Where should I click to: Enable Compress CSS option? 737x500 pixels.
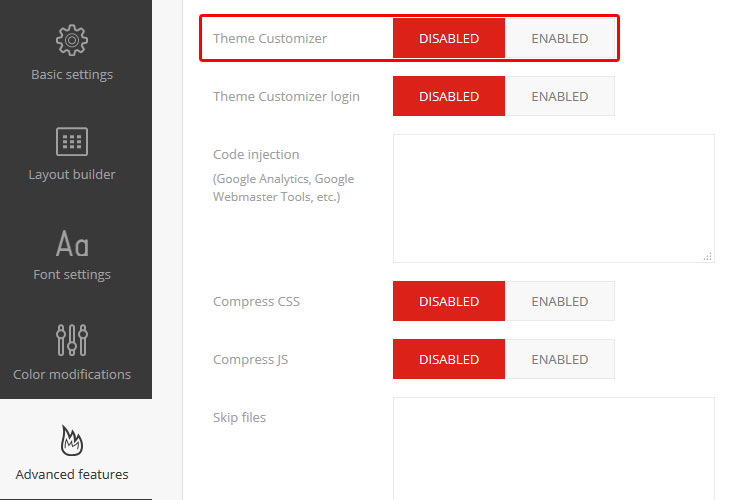[x=560, y=301]
